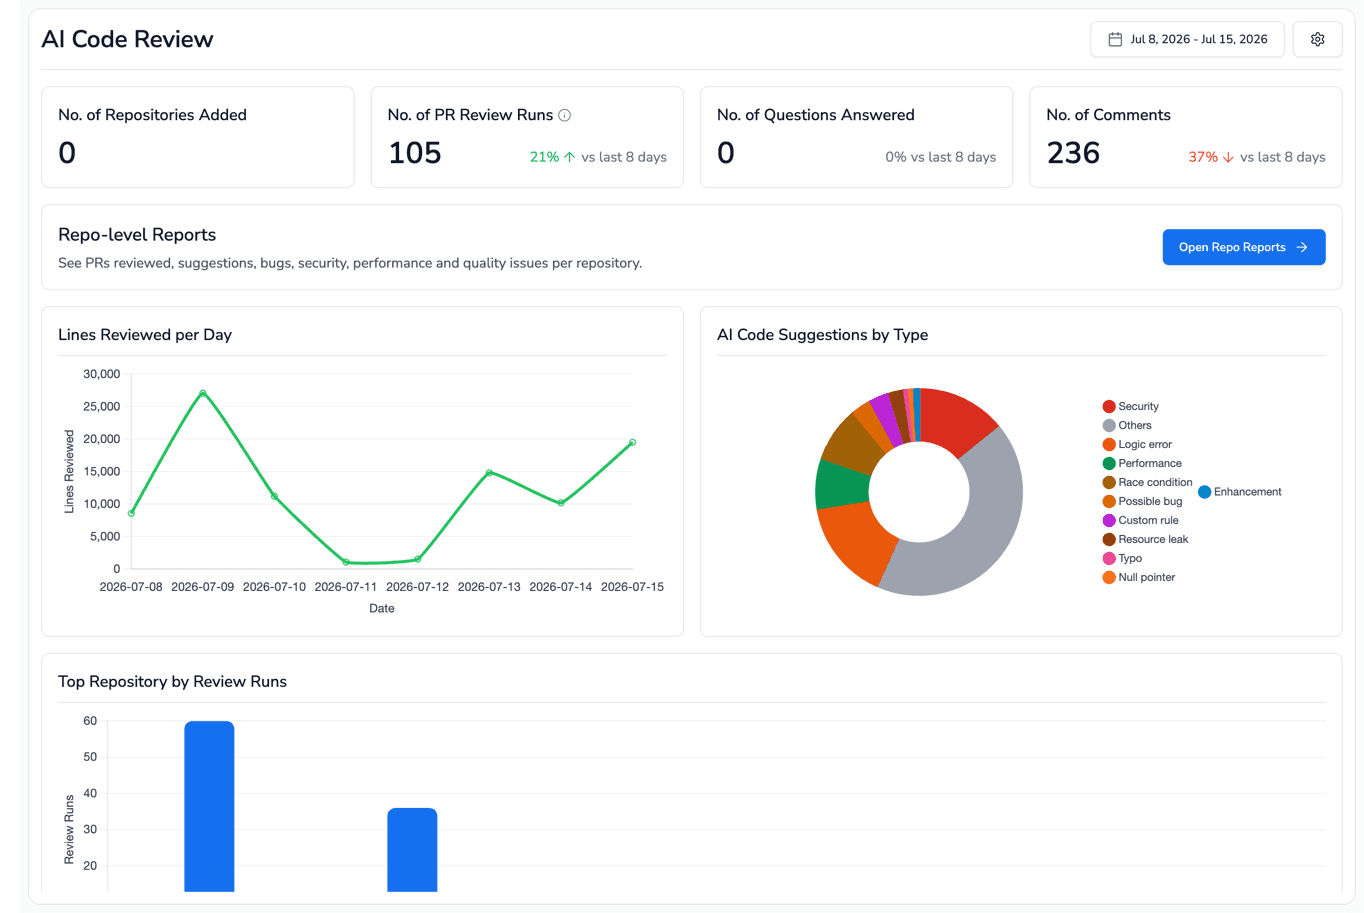
Task: Click the 2026-07-13 line chart data point
Action: [x=489, y=472]
